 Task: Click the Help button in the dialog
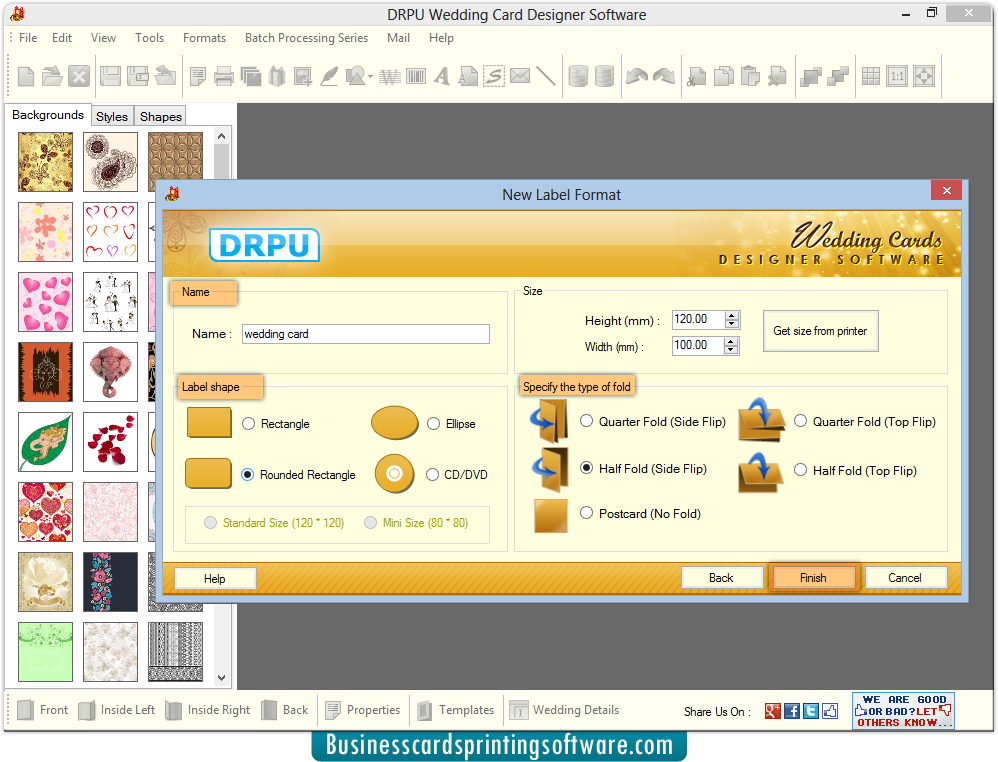[x=214, y=579]
